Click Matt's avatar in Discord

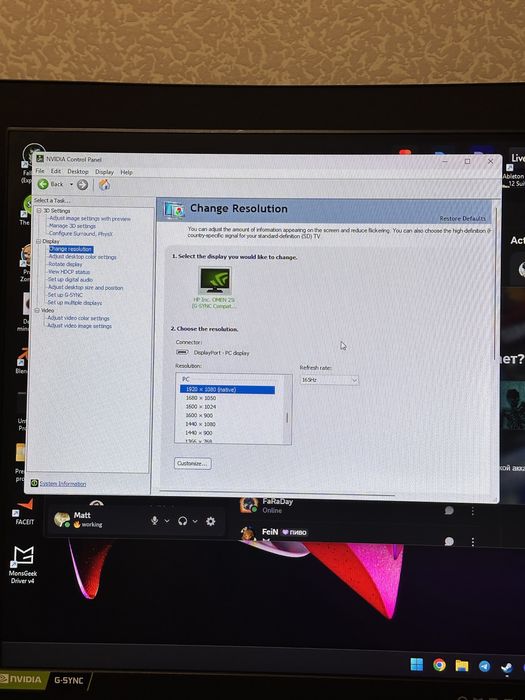pyautogui.click(x=62, y=519)
